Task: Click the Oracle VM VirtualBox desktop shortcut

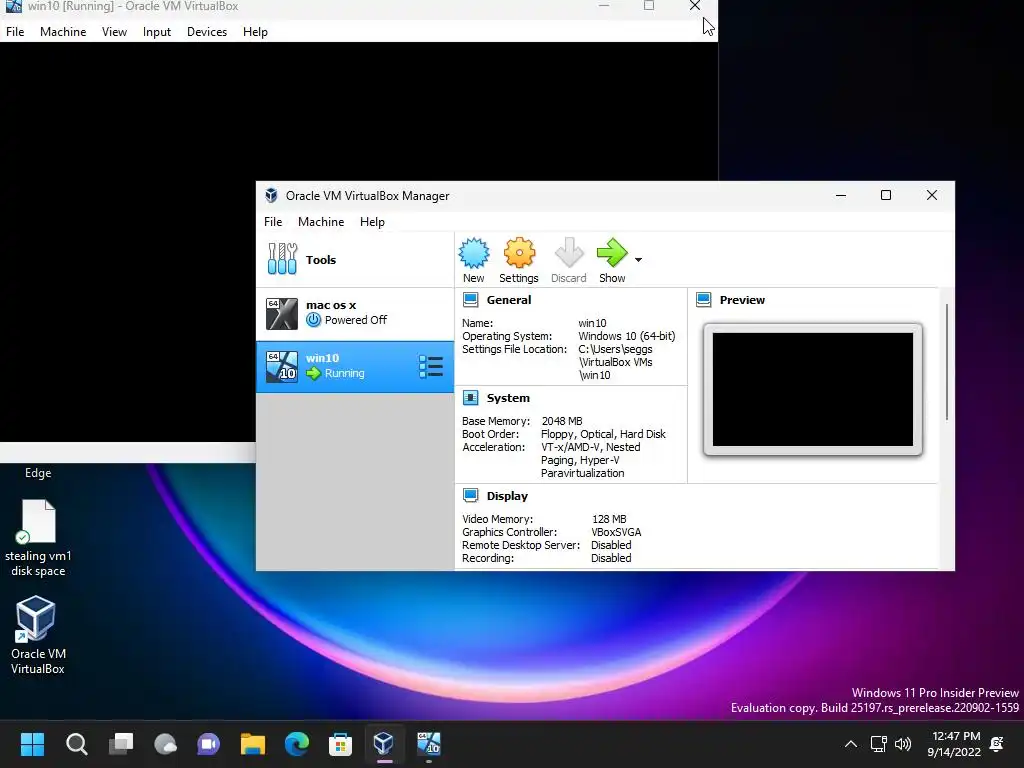Action: [37, 635]
